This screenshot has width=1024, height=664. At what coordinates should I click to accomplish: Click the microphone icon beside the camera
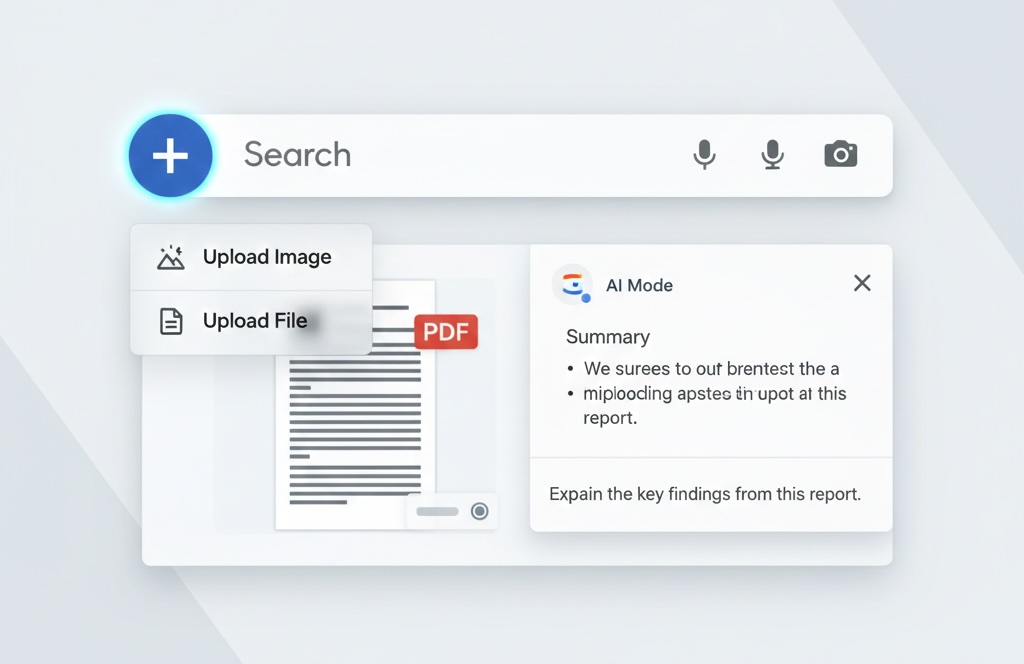771,154
